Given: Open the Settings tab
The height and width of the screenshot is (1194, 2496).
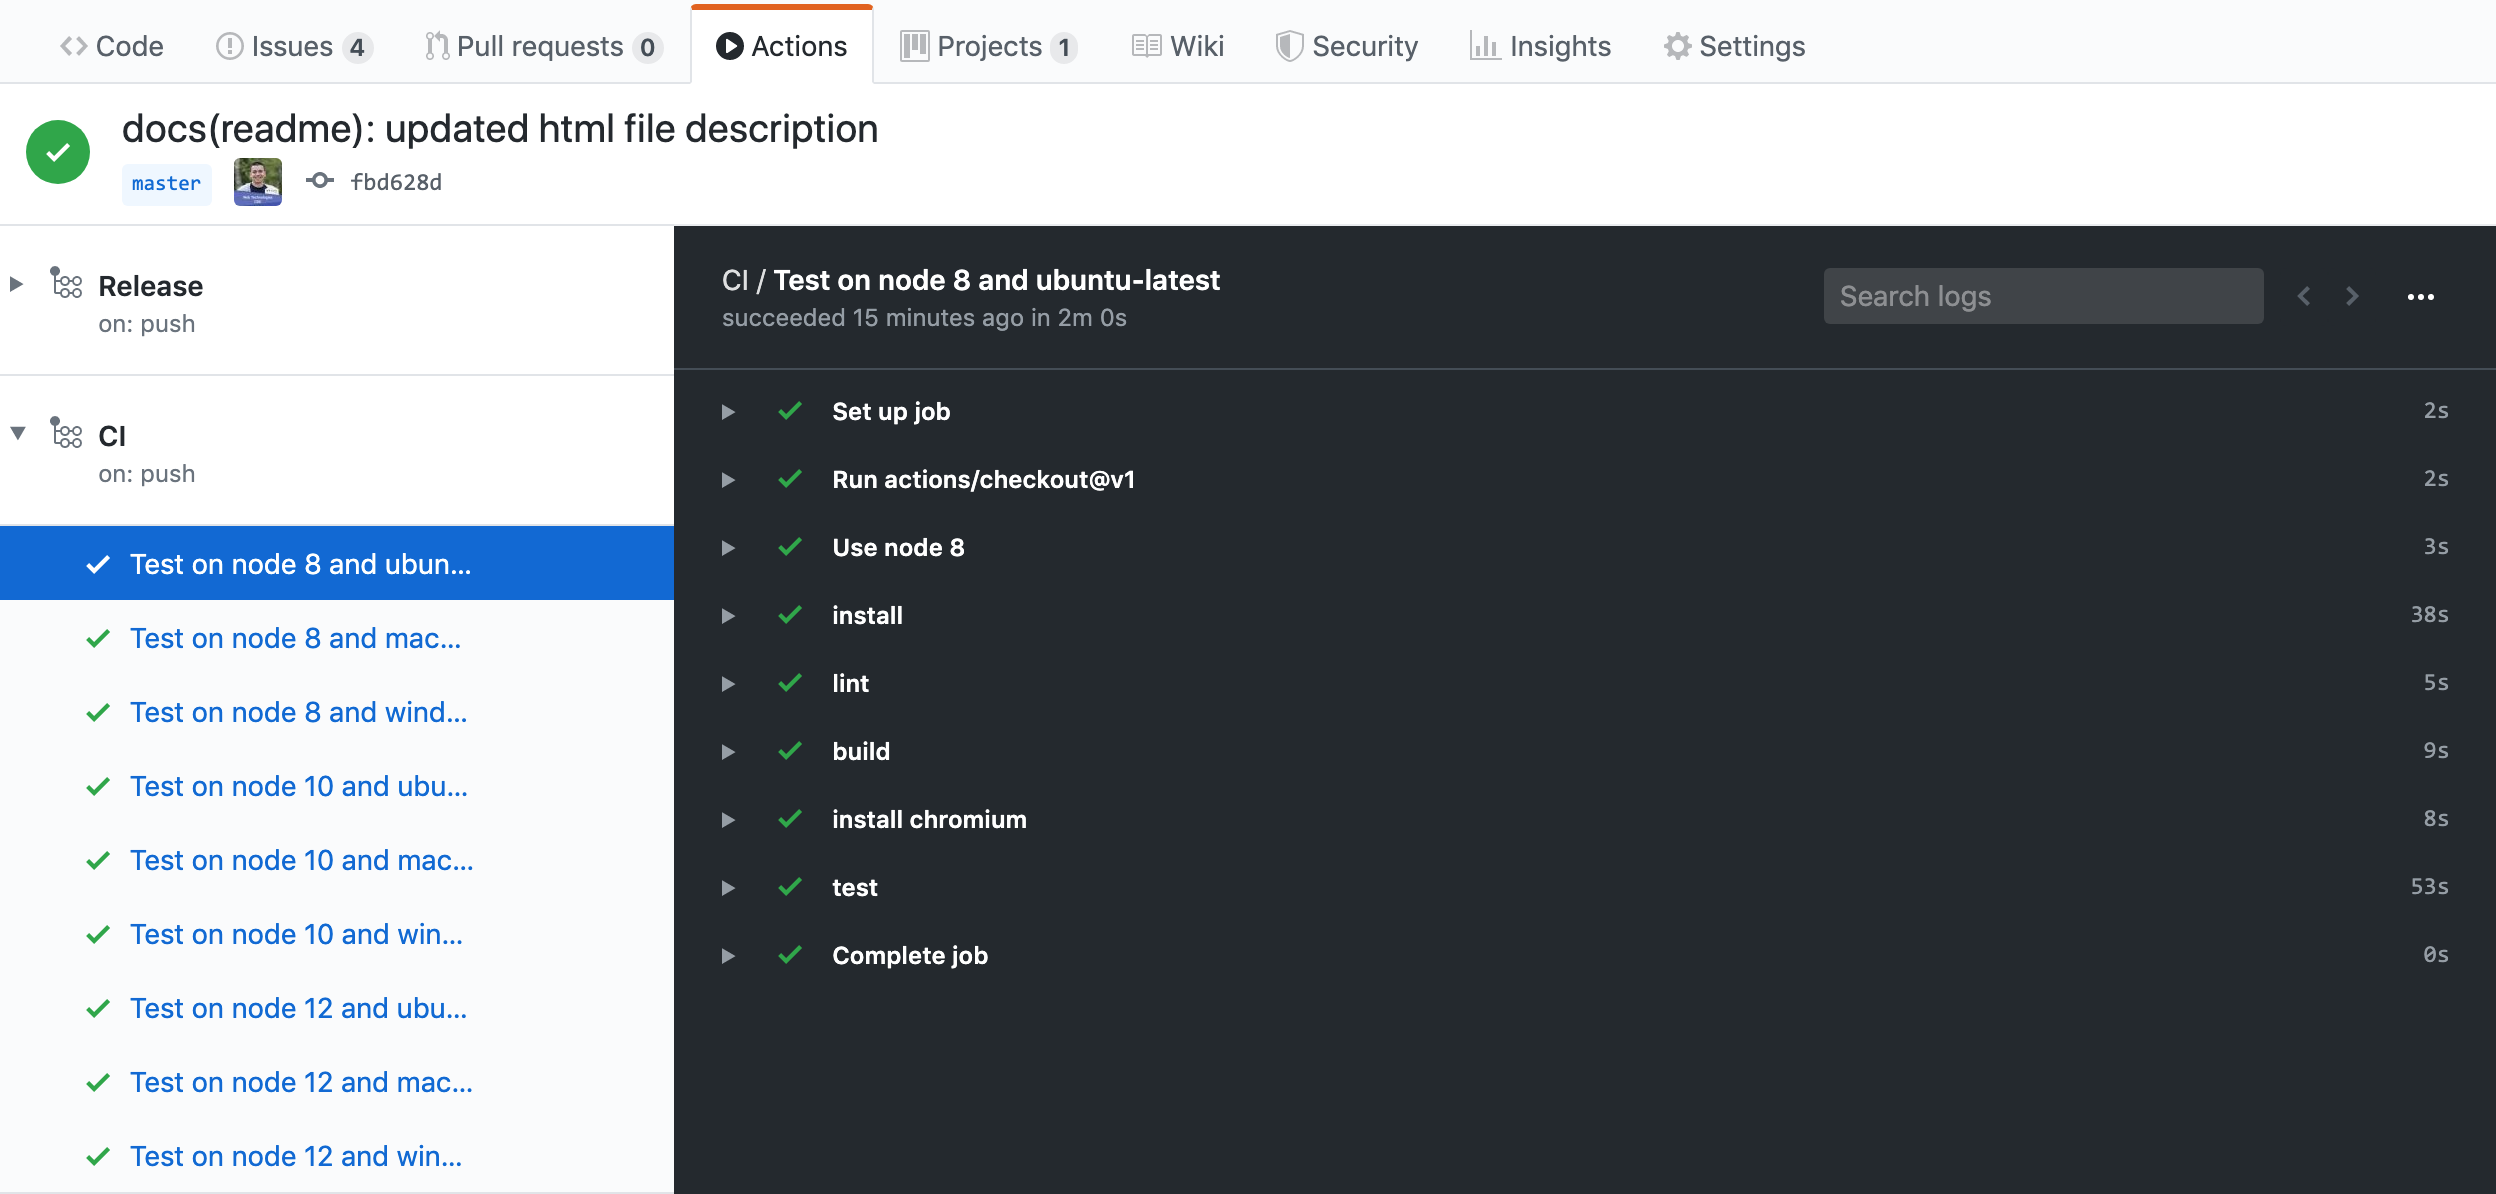Looking at the screenshot, I should [x=1734, y=46].
